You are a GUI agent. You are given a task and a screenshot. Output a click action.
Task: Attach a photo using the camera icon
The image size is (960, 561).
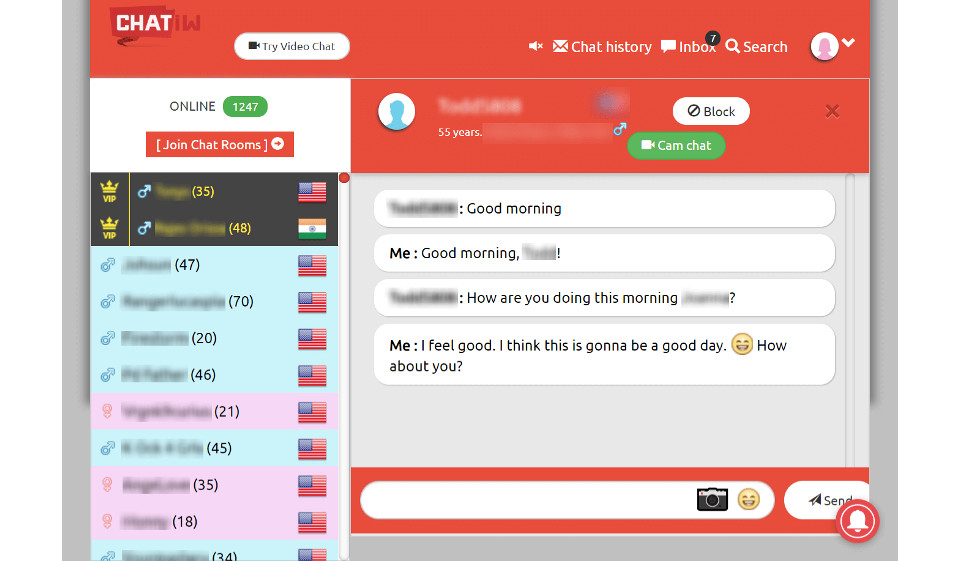tap(712, 499)
